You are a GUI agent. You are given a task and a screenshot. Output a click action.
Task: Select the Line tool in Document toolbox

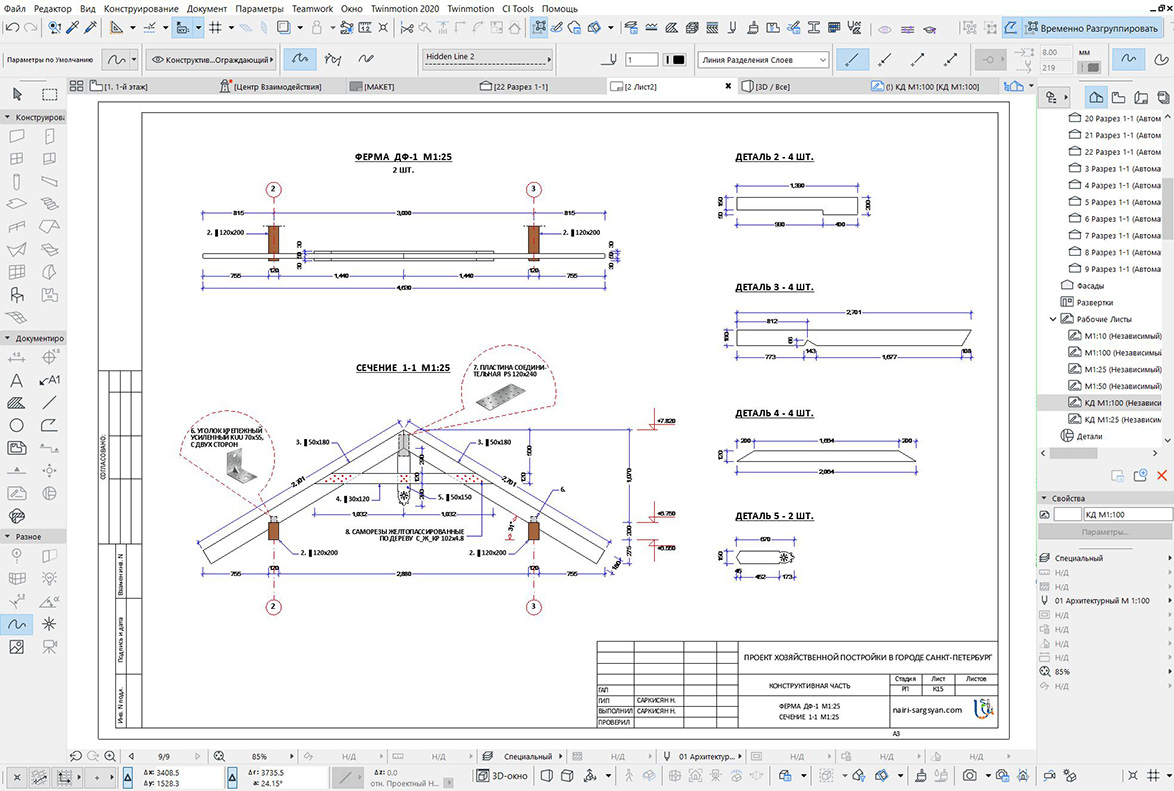click(x=49, y=403)
